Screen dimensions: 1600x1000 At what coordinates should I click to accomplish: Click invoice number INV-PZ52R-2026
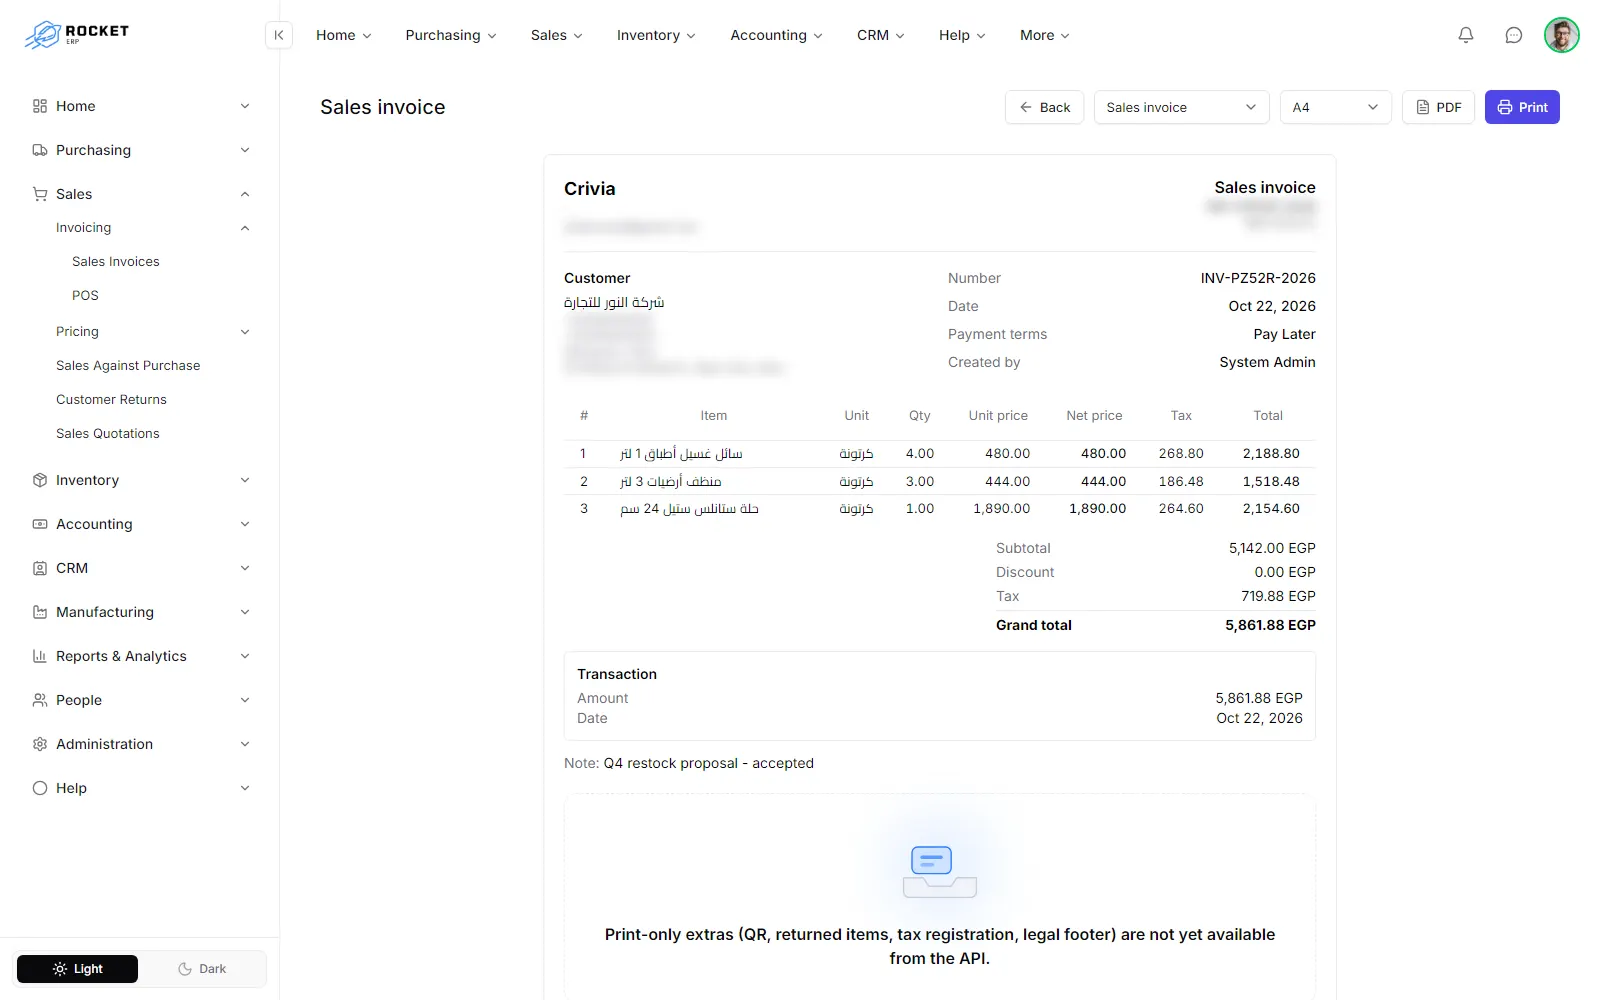point(1258,278)
